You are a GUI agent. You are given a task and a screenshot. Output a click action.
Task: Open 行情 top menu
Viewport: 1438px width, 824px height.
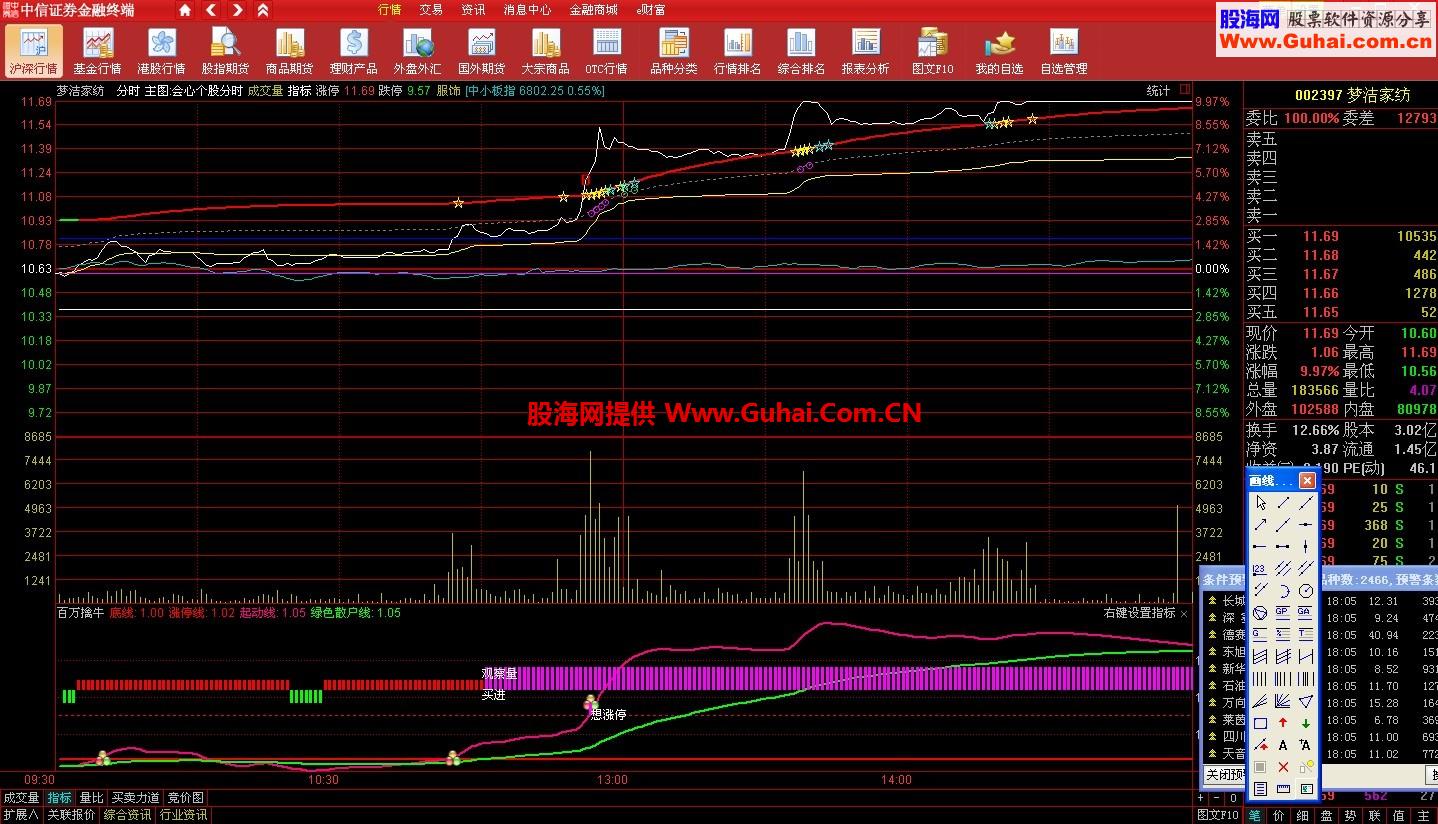(390, 10)
